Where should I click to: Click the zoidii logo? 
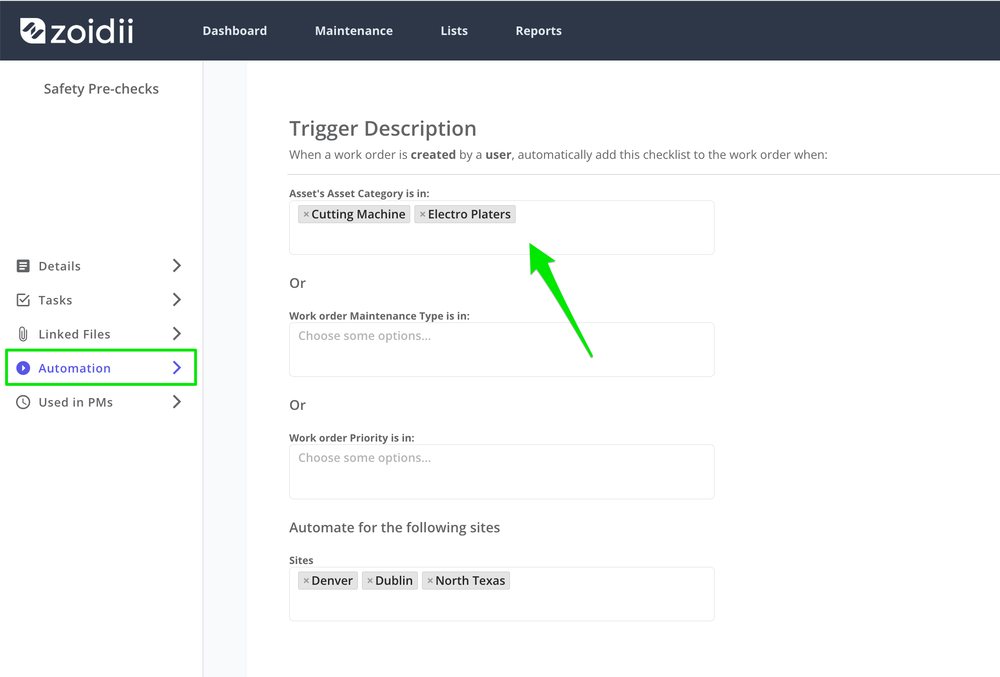pyautogui.click(x=77, y=31)
